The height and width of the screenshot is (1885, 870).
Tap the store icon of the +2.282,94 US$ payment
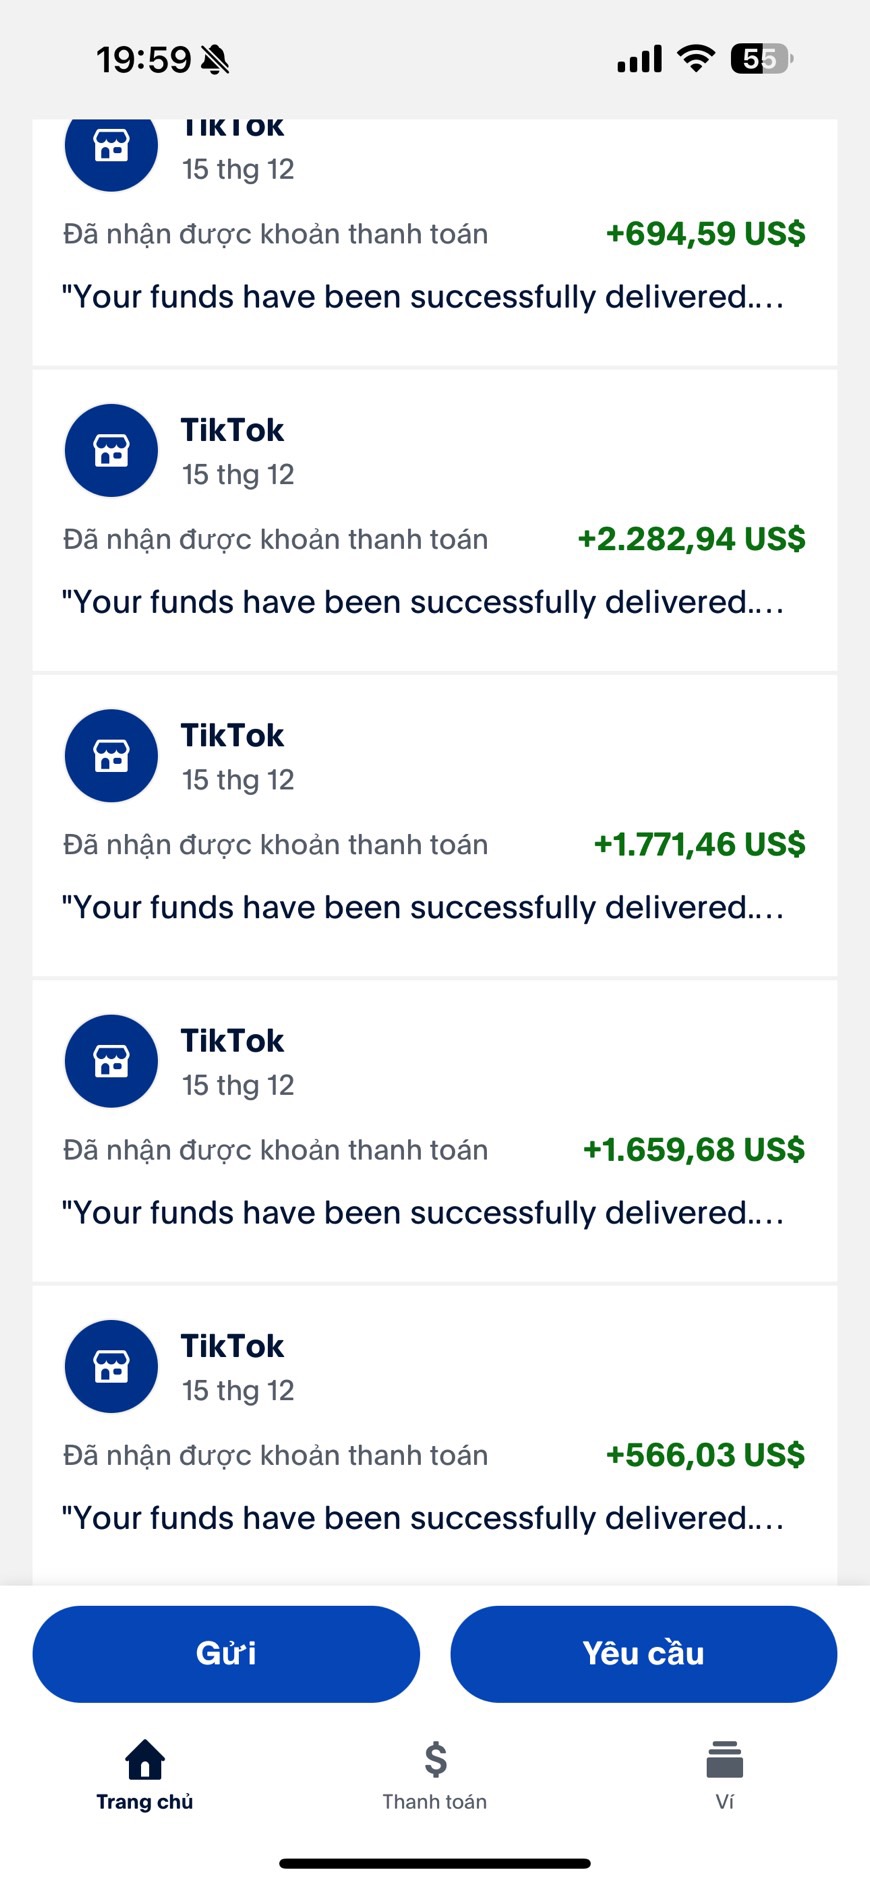(x=111, y=451)
